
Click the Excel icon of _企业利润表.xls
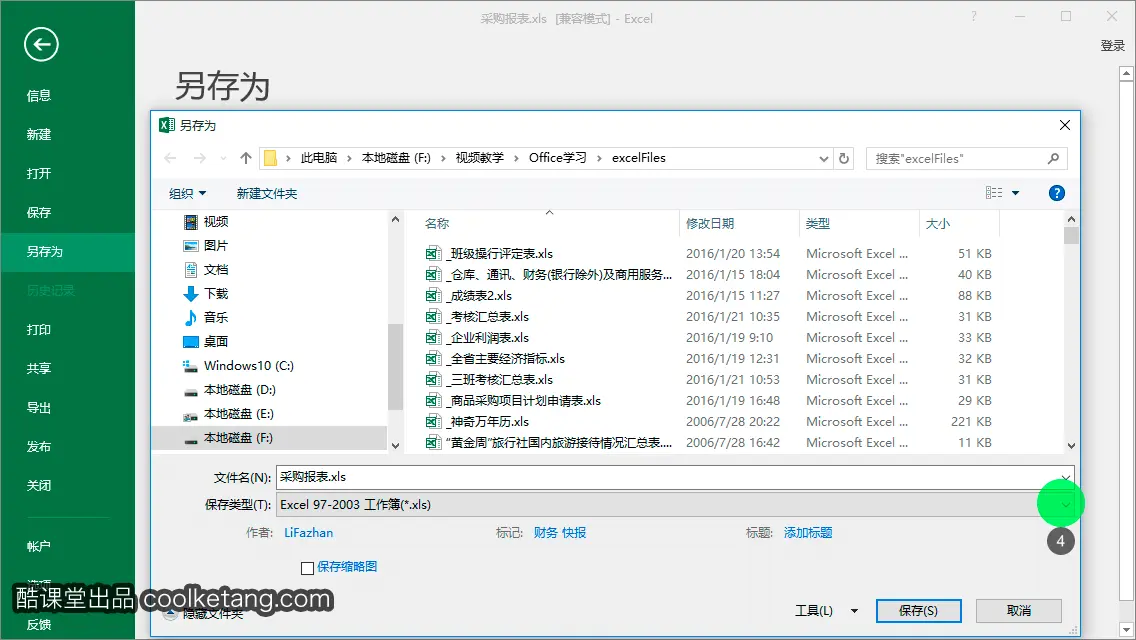[433, 338]
